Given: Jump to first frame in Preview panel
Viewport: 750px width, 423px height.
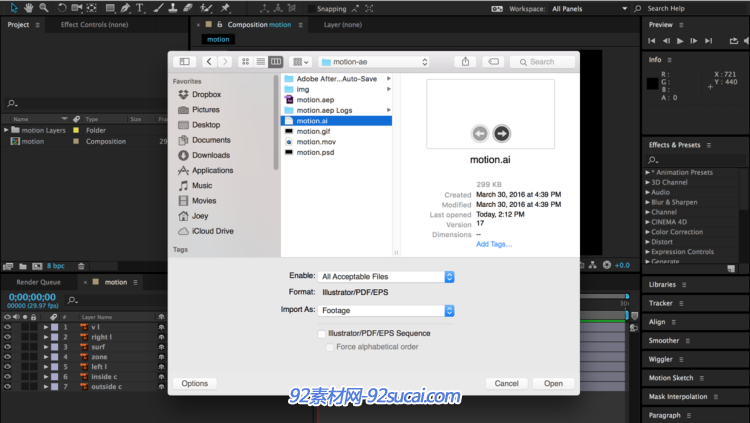Looking at the screenshot, I should pos(651,41).
